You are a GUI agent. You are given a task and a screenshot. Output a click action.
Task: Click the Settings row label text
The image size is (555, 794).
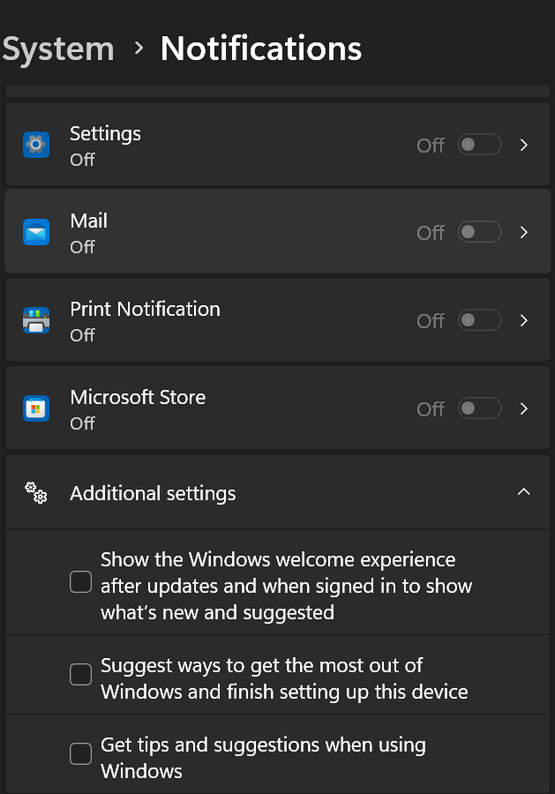click(105, 134)
